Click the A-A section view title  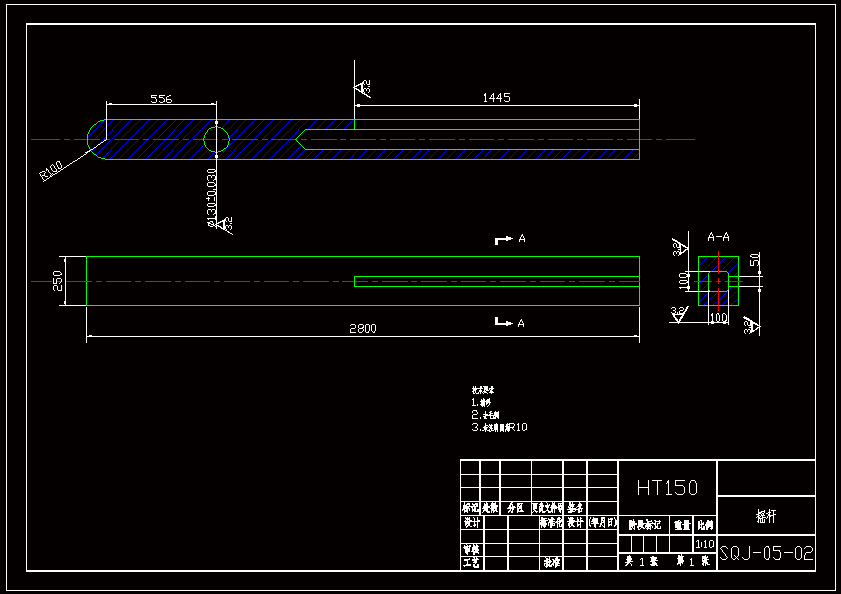(x=718, y=237)
